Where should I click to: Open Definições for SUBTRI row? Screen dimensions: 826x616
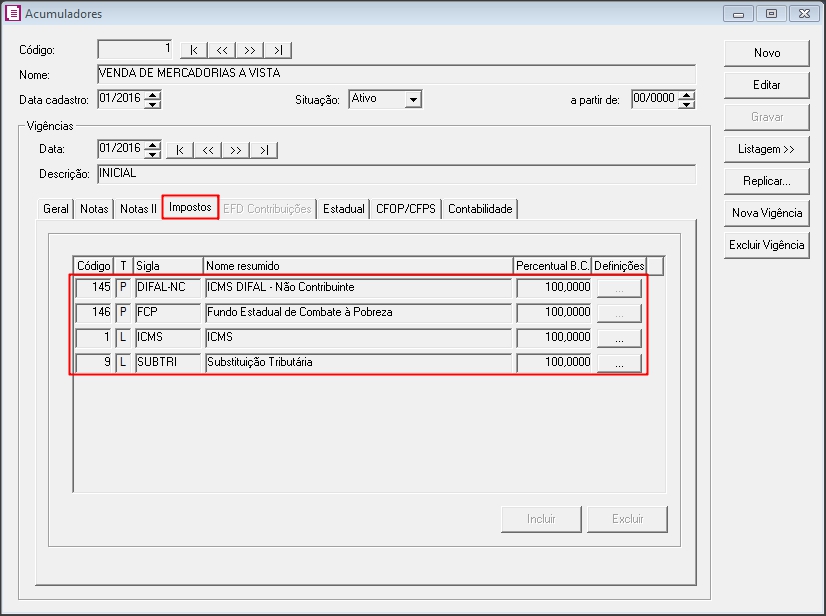click(x=619, y=363)
